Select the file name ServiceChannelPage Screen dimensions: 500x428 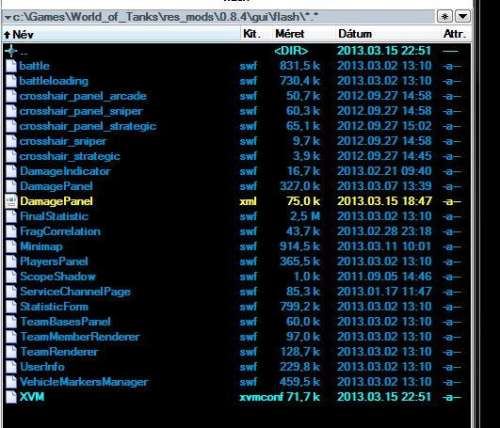[75, 292]
